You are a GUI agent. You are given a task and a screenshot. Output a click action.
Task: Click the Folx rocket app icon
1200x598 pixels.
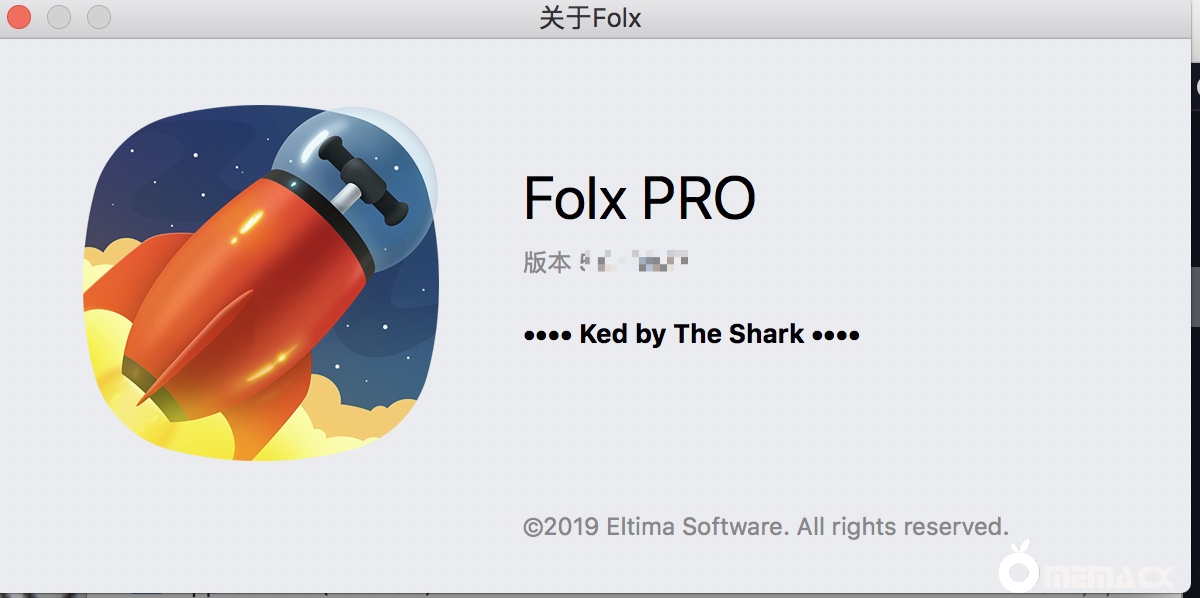click(260, 283)
